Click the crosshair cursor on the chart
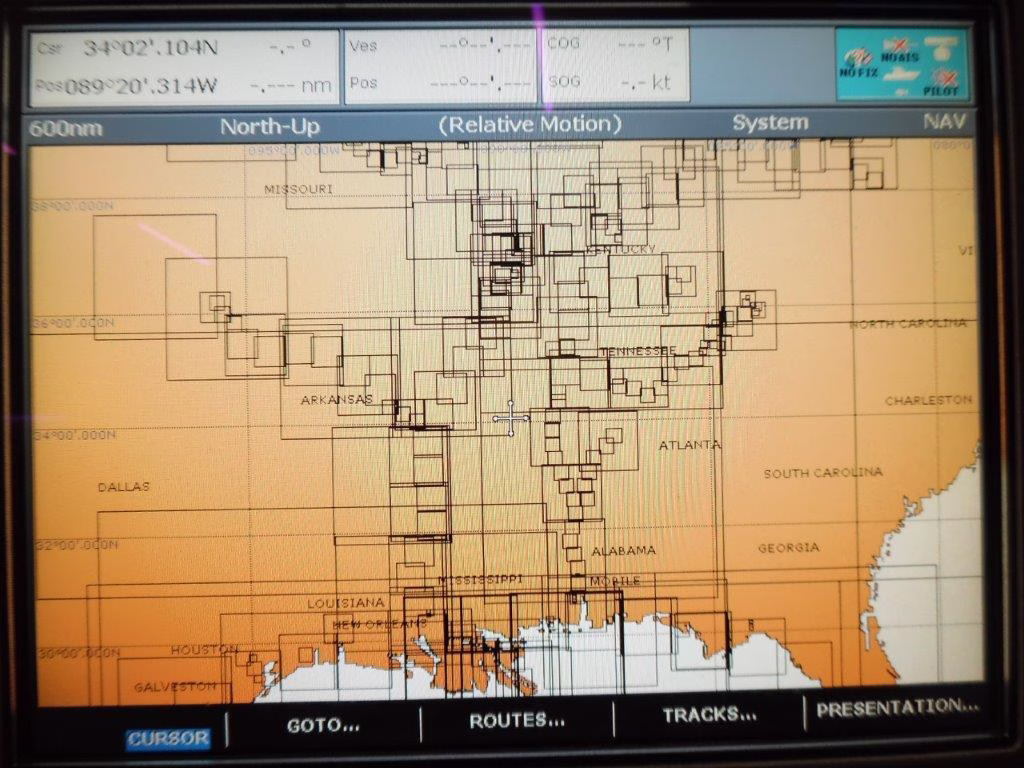 click(511, 418)
